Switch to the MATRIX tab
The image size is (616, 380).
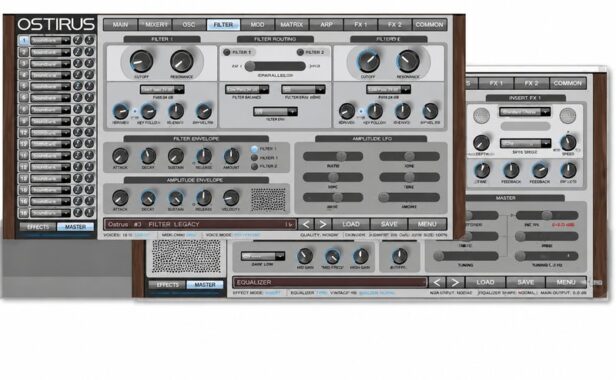click(x=292, y=24)
